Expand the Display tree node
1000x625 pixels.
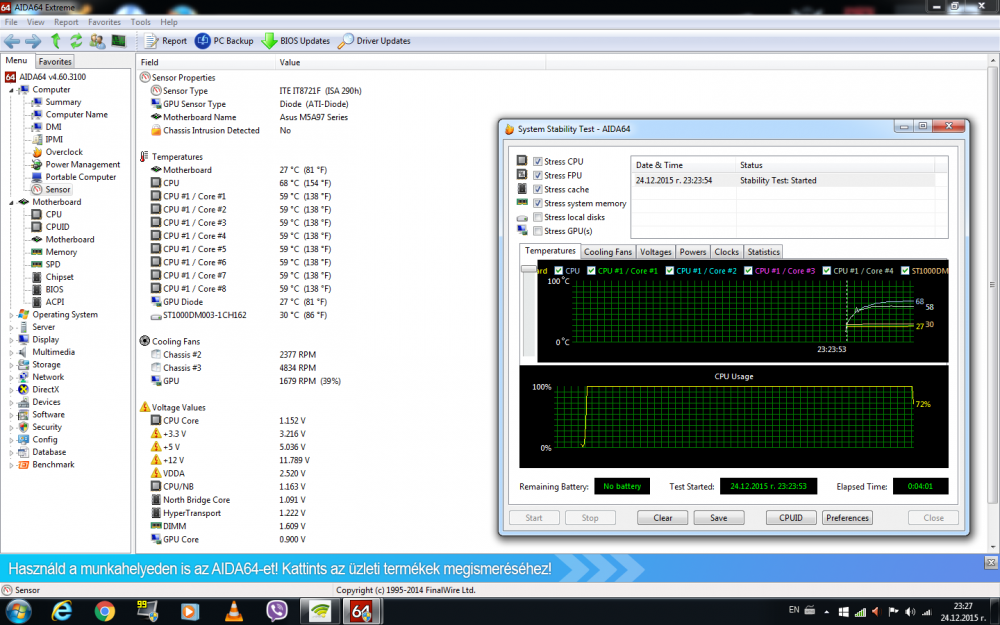[11, 340]
